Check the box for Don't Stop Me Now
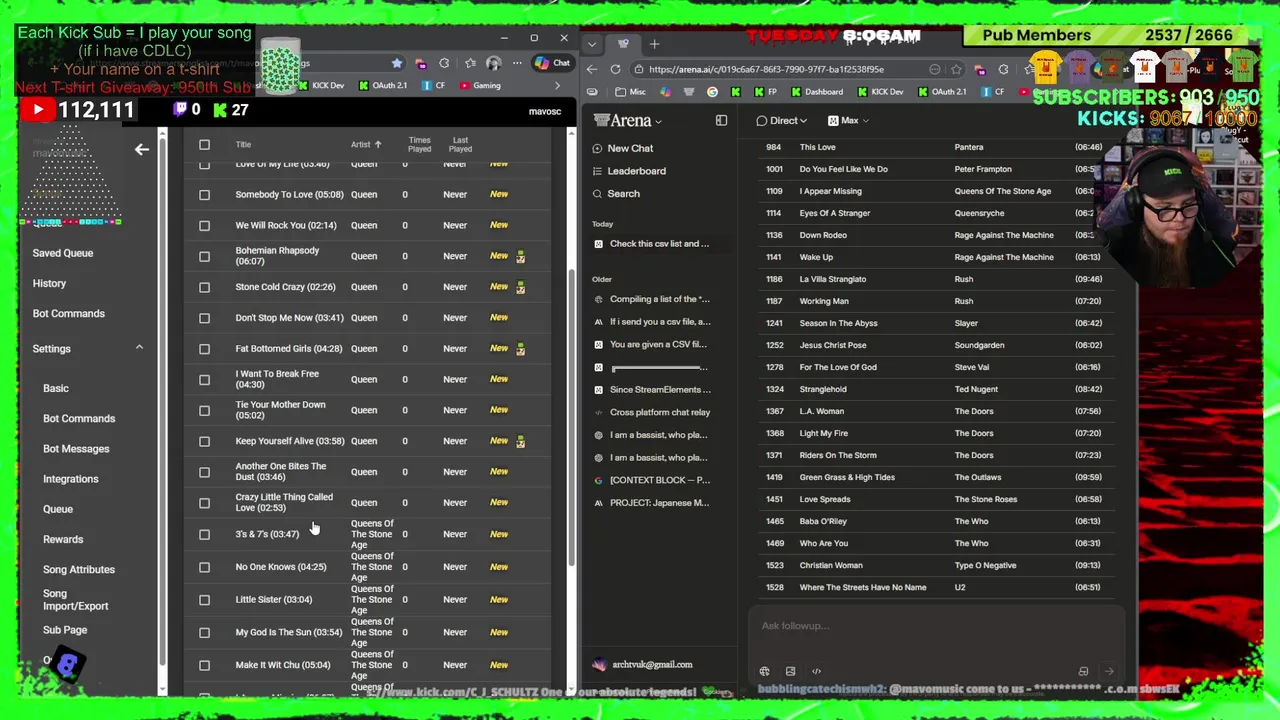The height and width of the screenshot is (720, 1280). pyautogui.click(x=204, y=318)
